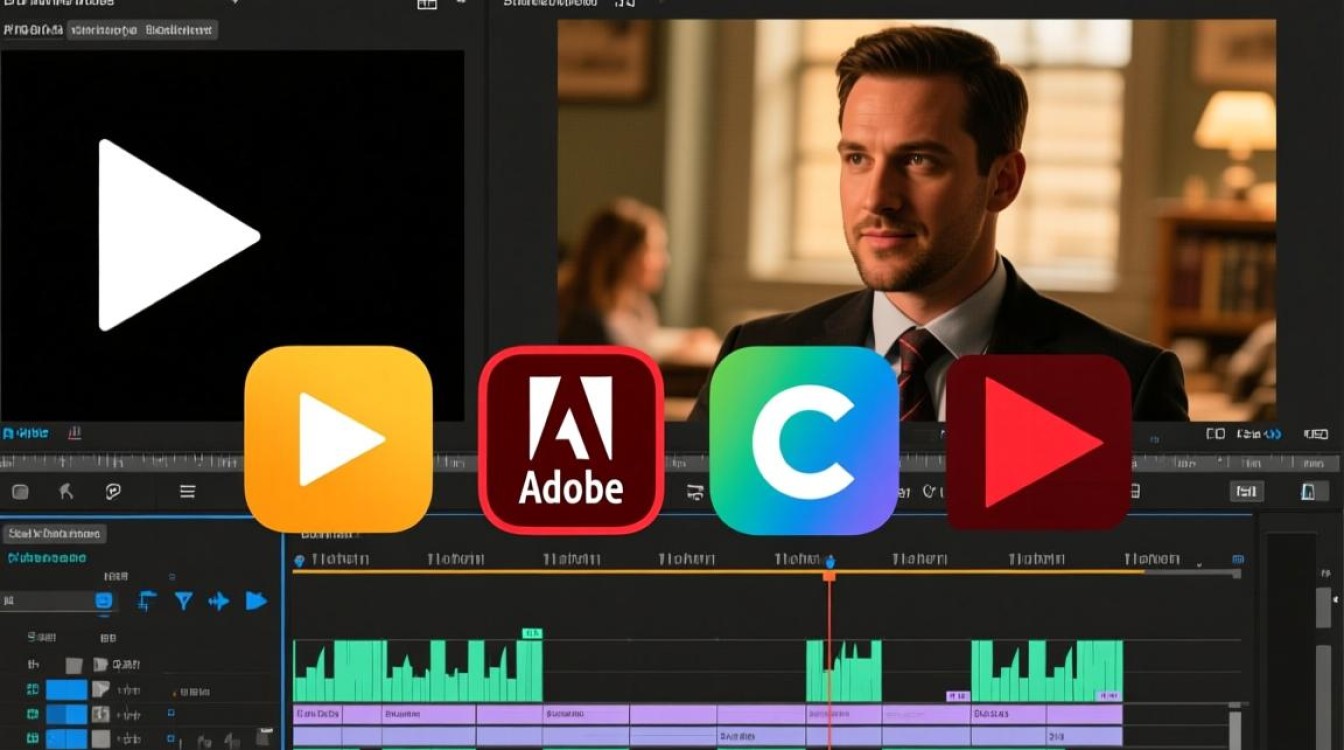Click the gray bordered button left of the blue page icon
Screen dimensions: 1344x750
click(1246, 491)
